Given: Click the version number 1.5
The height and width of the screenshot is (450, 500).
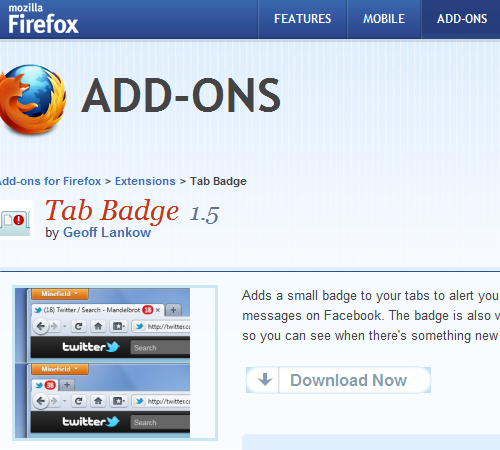Looking at the screenshot, I should (204, 214).
